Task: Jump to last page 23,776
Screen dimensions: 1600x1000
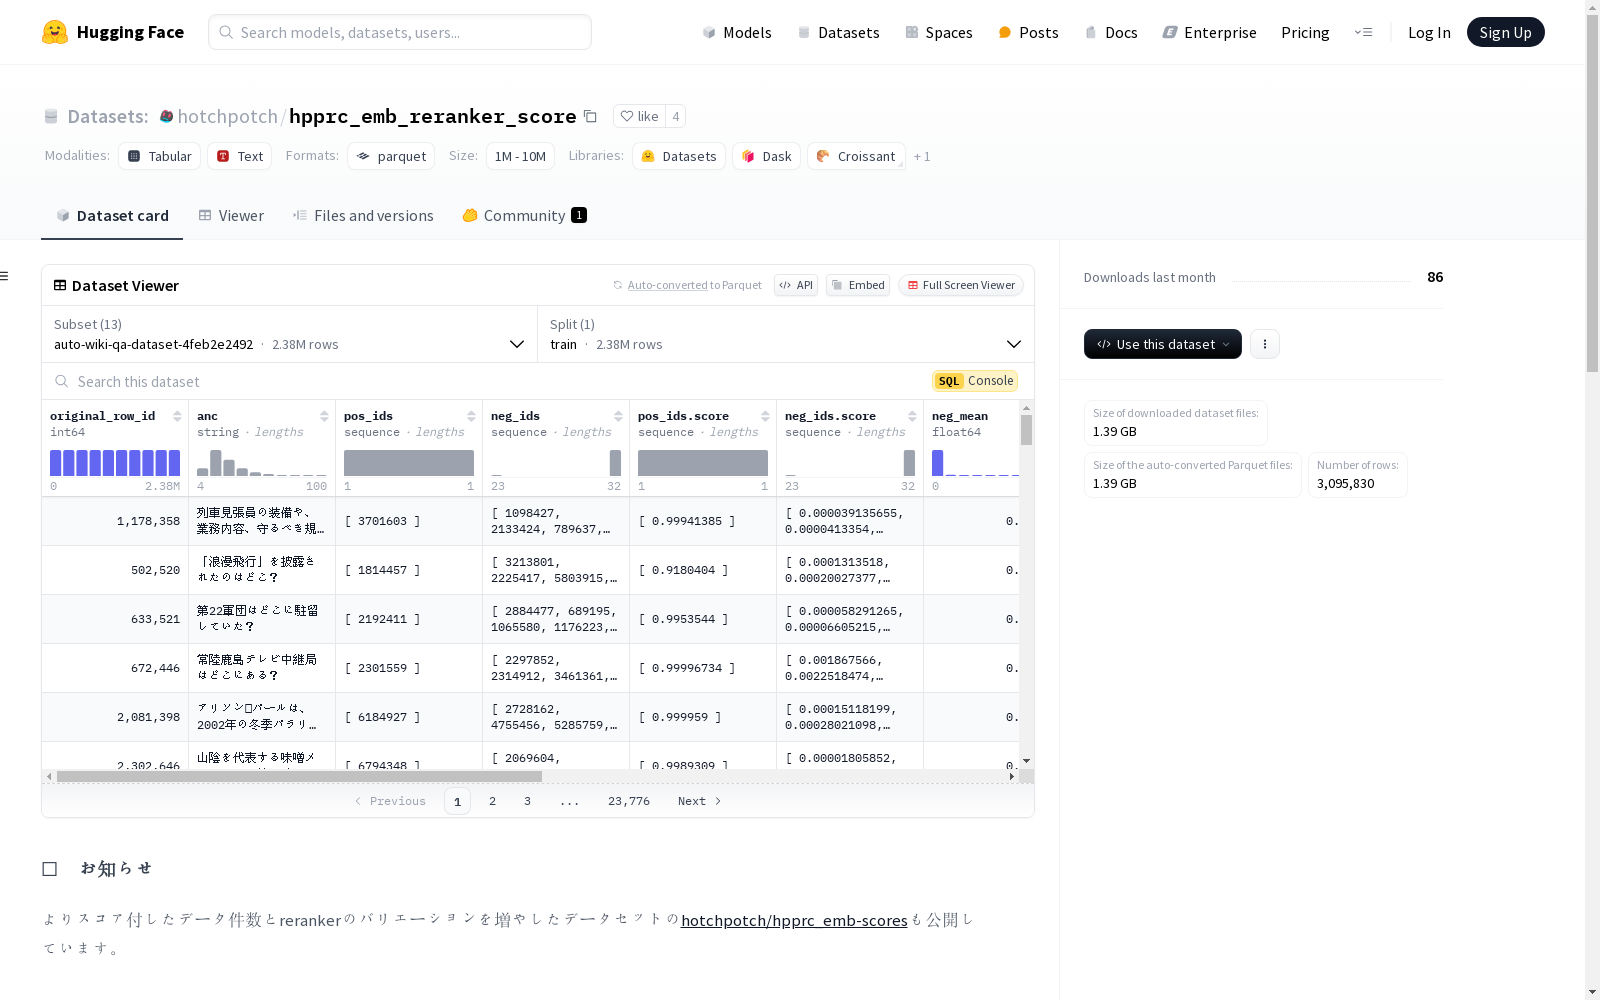Action: (629, 801)
